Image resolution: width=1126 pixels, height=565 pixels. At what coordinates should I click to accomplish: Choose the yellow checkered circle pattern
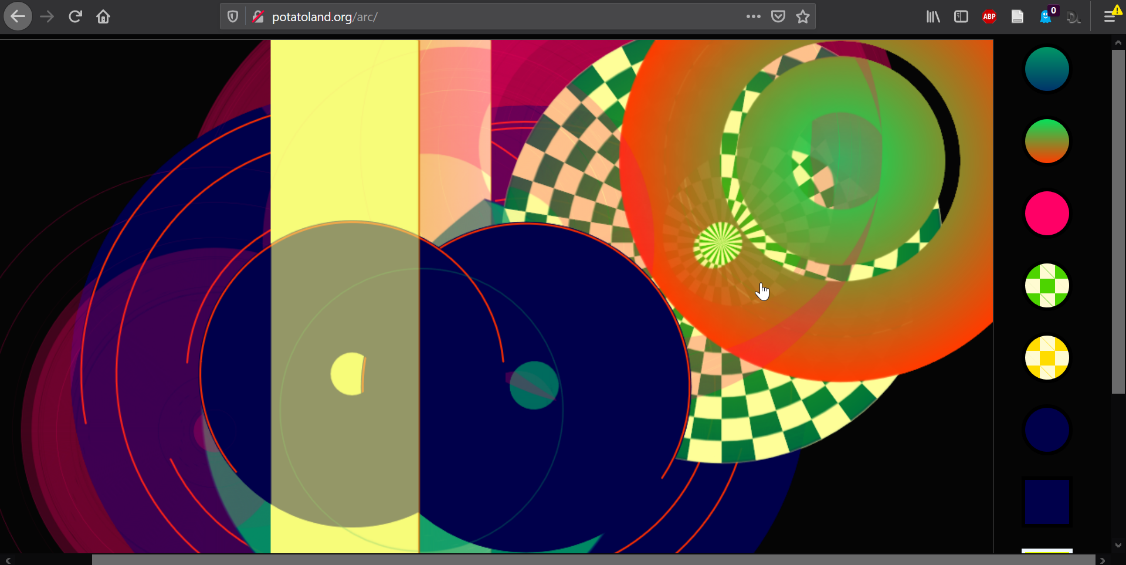[1047, 357]
